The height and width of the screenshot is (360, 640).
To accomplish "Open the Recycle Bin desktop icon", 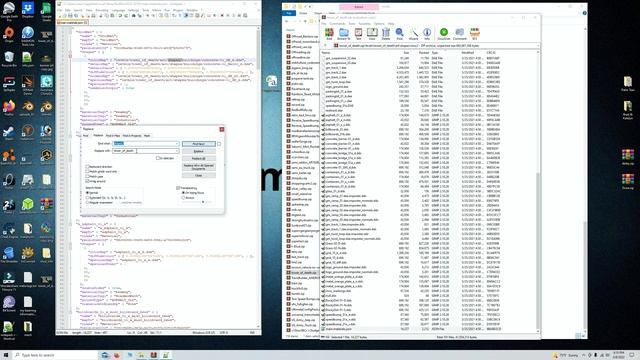I will pyautogui.click(x=9, y=59).
